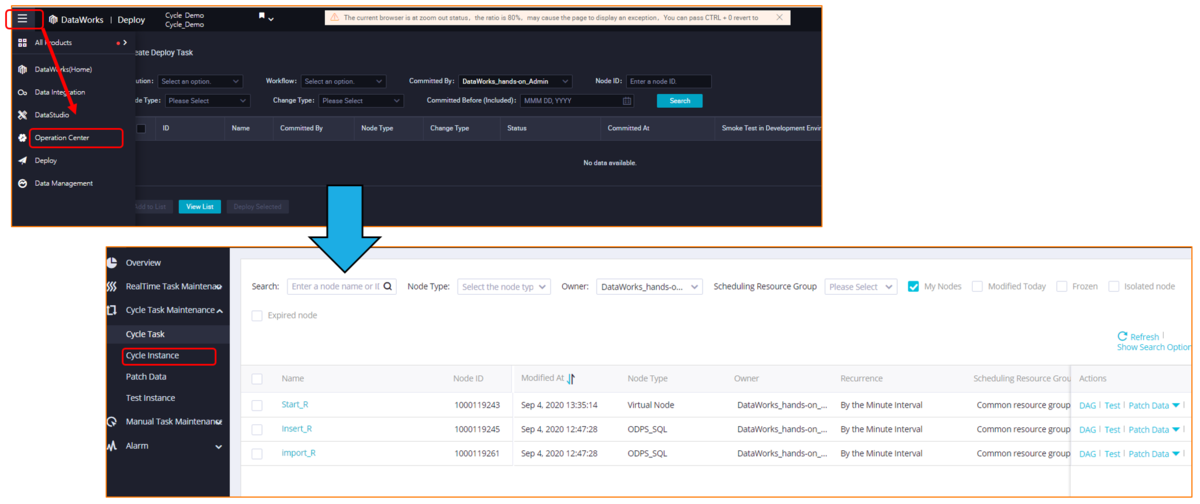Focus the Node ID input field
Image resolution: width=1200 pixels, height=504 pixels.
tap(668, 81)
